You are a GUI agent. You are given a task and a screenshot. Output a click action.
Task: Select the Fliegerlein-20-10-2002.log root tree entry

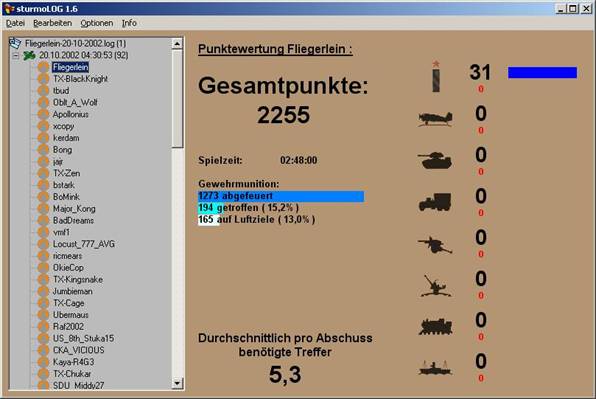(75, 43)
